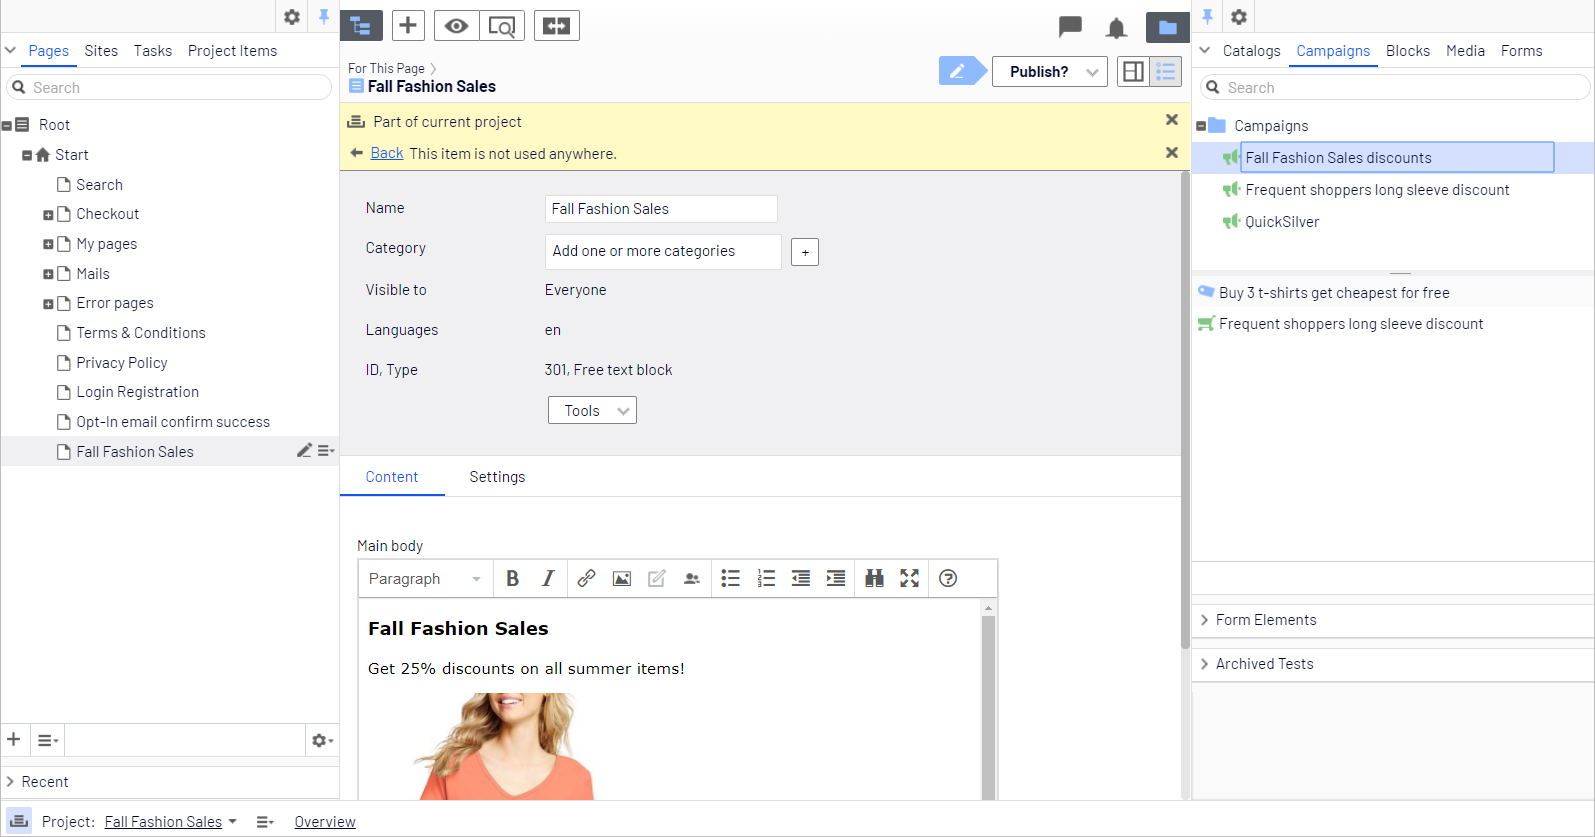Switch to the Settings tab
The width and height of the screenshot is (1595, 837).
pos(497,477)
